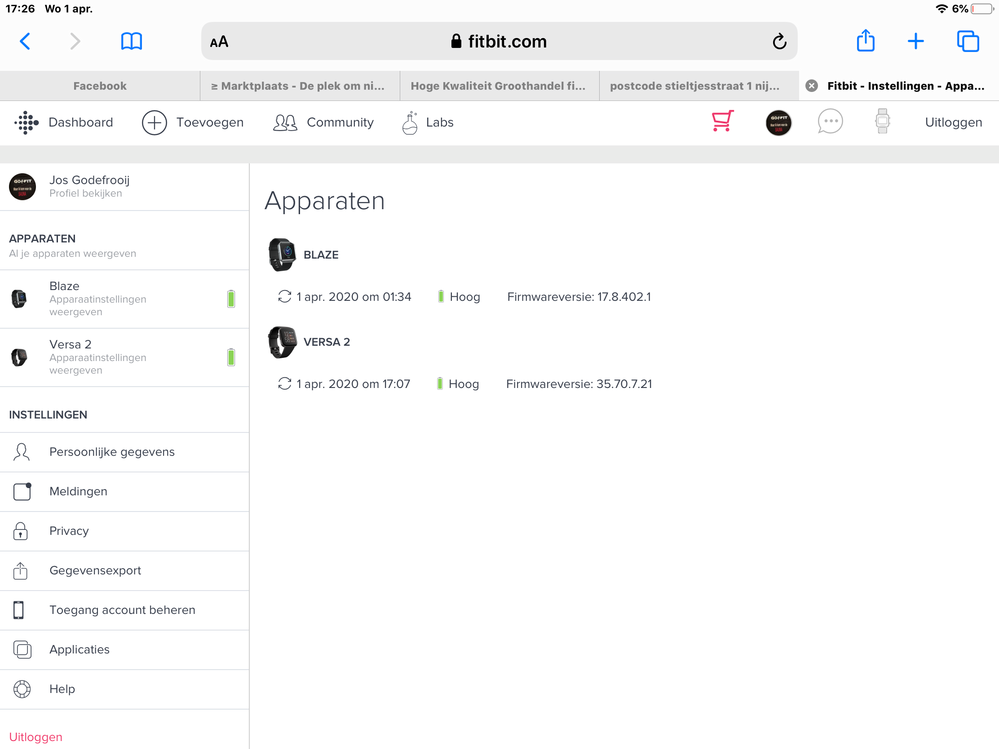Open the Labs menu item

440,122
